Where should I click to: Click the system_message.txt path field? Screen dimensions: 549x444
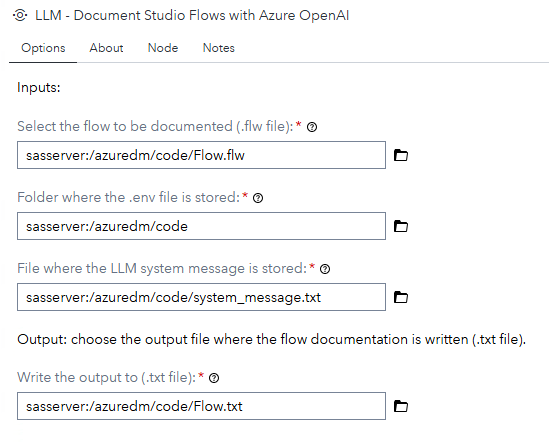click(x=201, y=297)
